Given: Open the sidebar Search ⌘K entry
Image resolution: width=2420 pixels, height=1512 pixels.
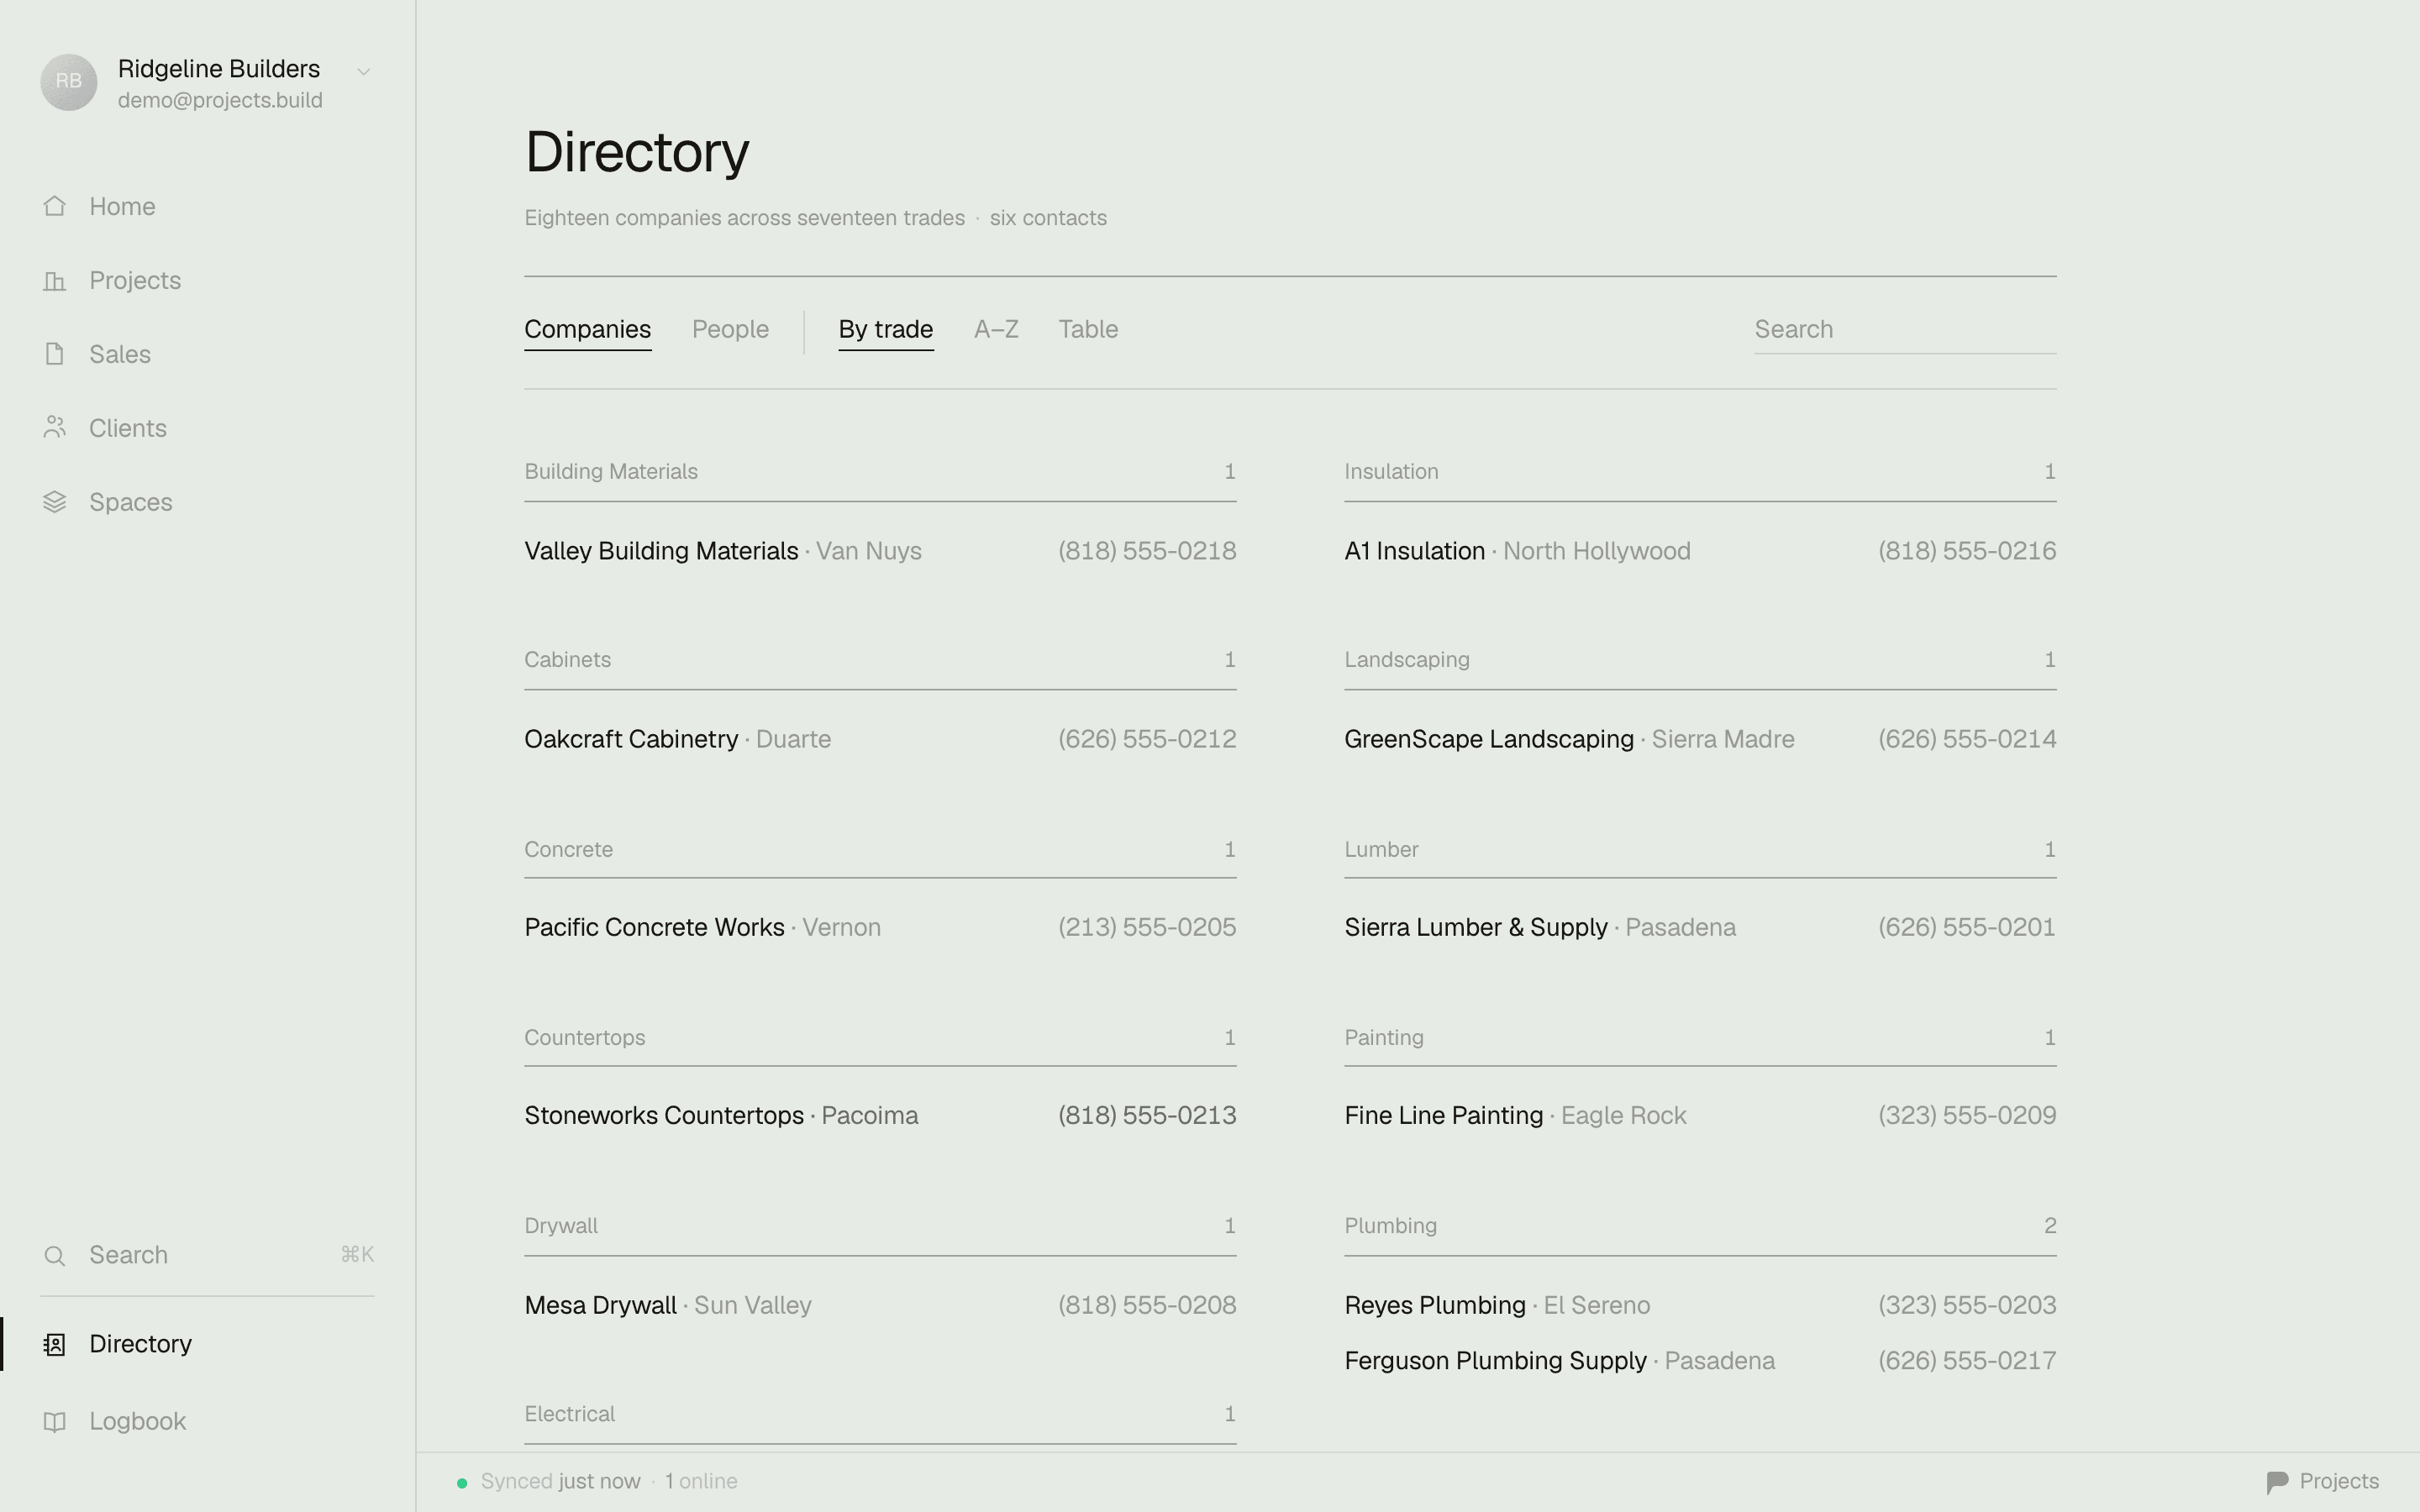Looking at the screenshot, I should coord(207,1255).
